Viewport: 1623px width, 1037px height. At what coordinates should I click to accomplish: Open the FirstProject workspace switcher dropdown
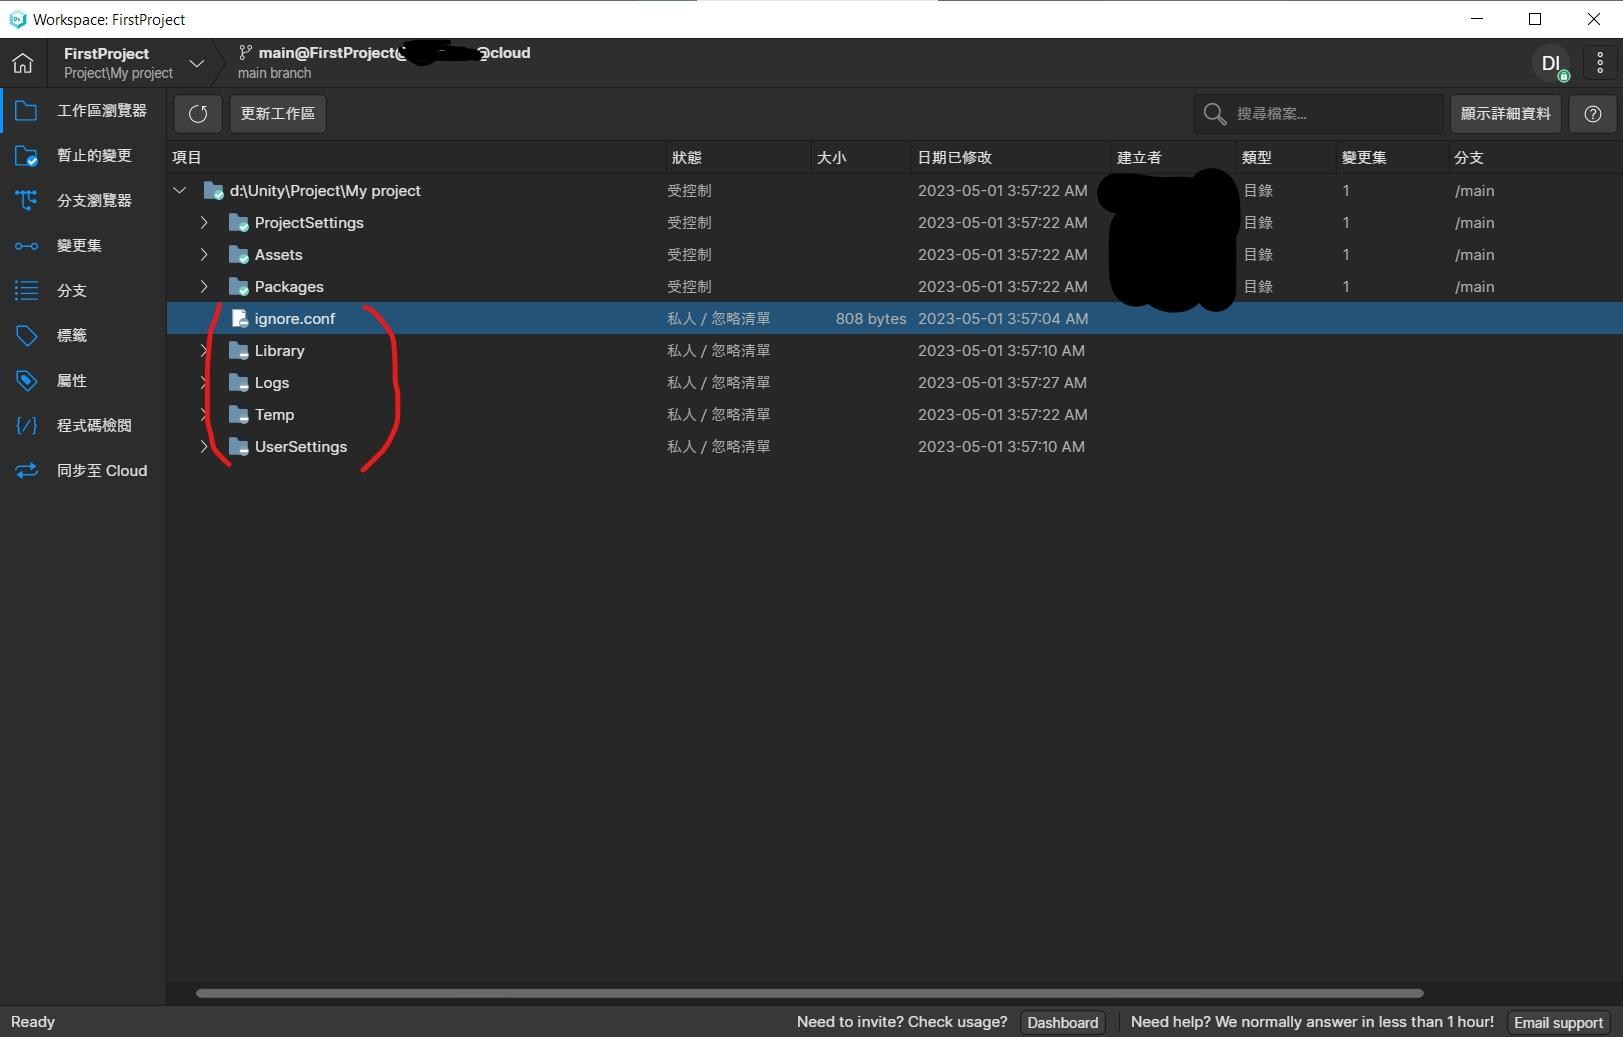197,62
